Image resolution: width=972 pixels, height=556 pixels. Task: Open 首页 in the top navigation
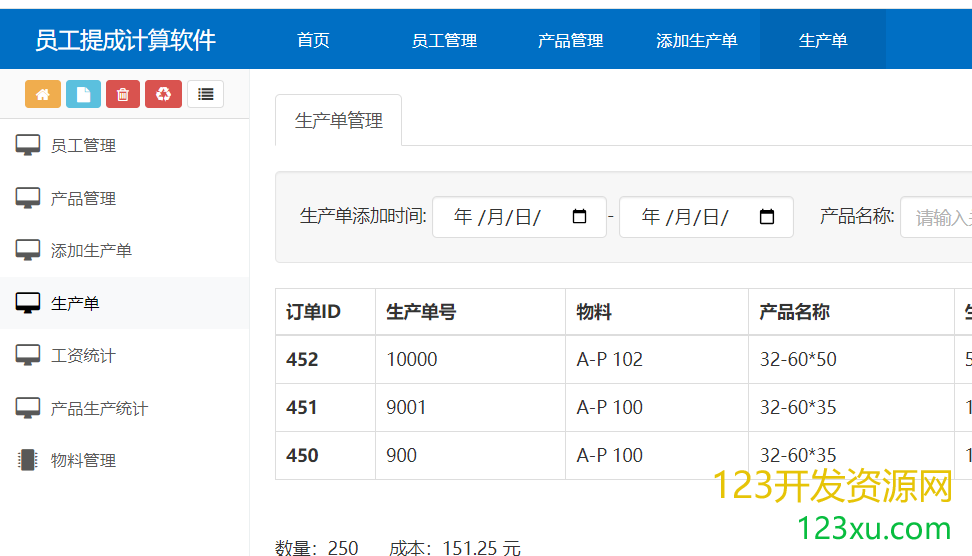point(313,40)
